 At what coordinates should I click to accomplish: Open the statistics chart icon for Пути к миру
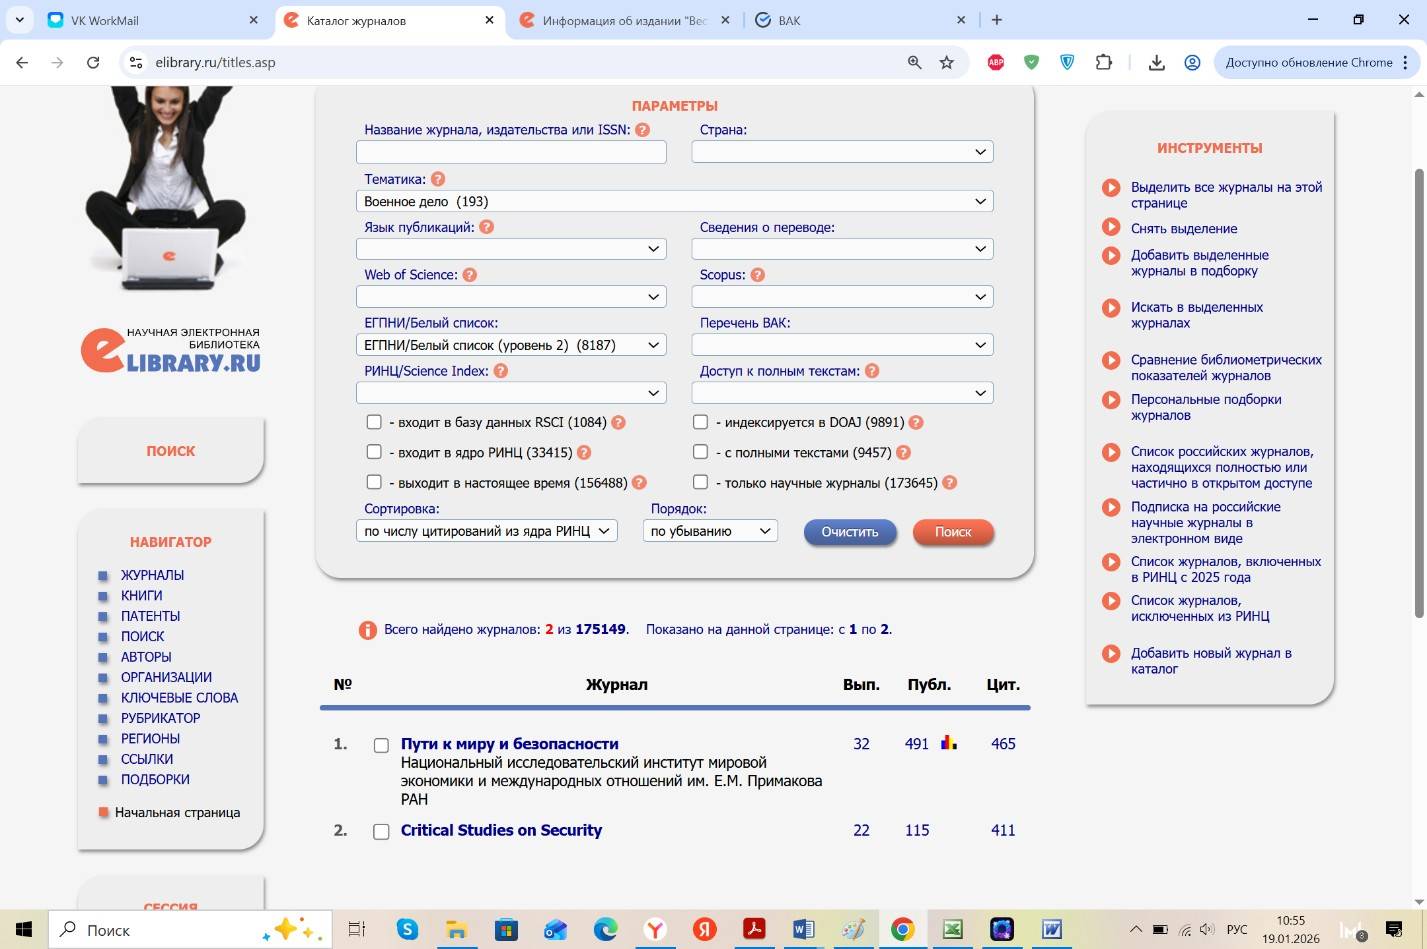click(x=949, y=743)
